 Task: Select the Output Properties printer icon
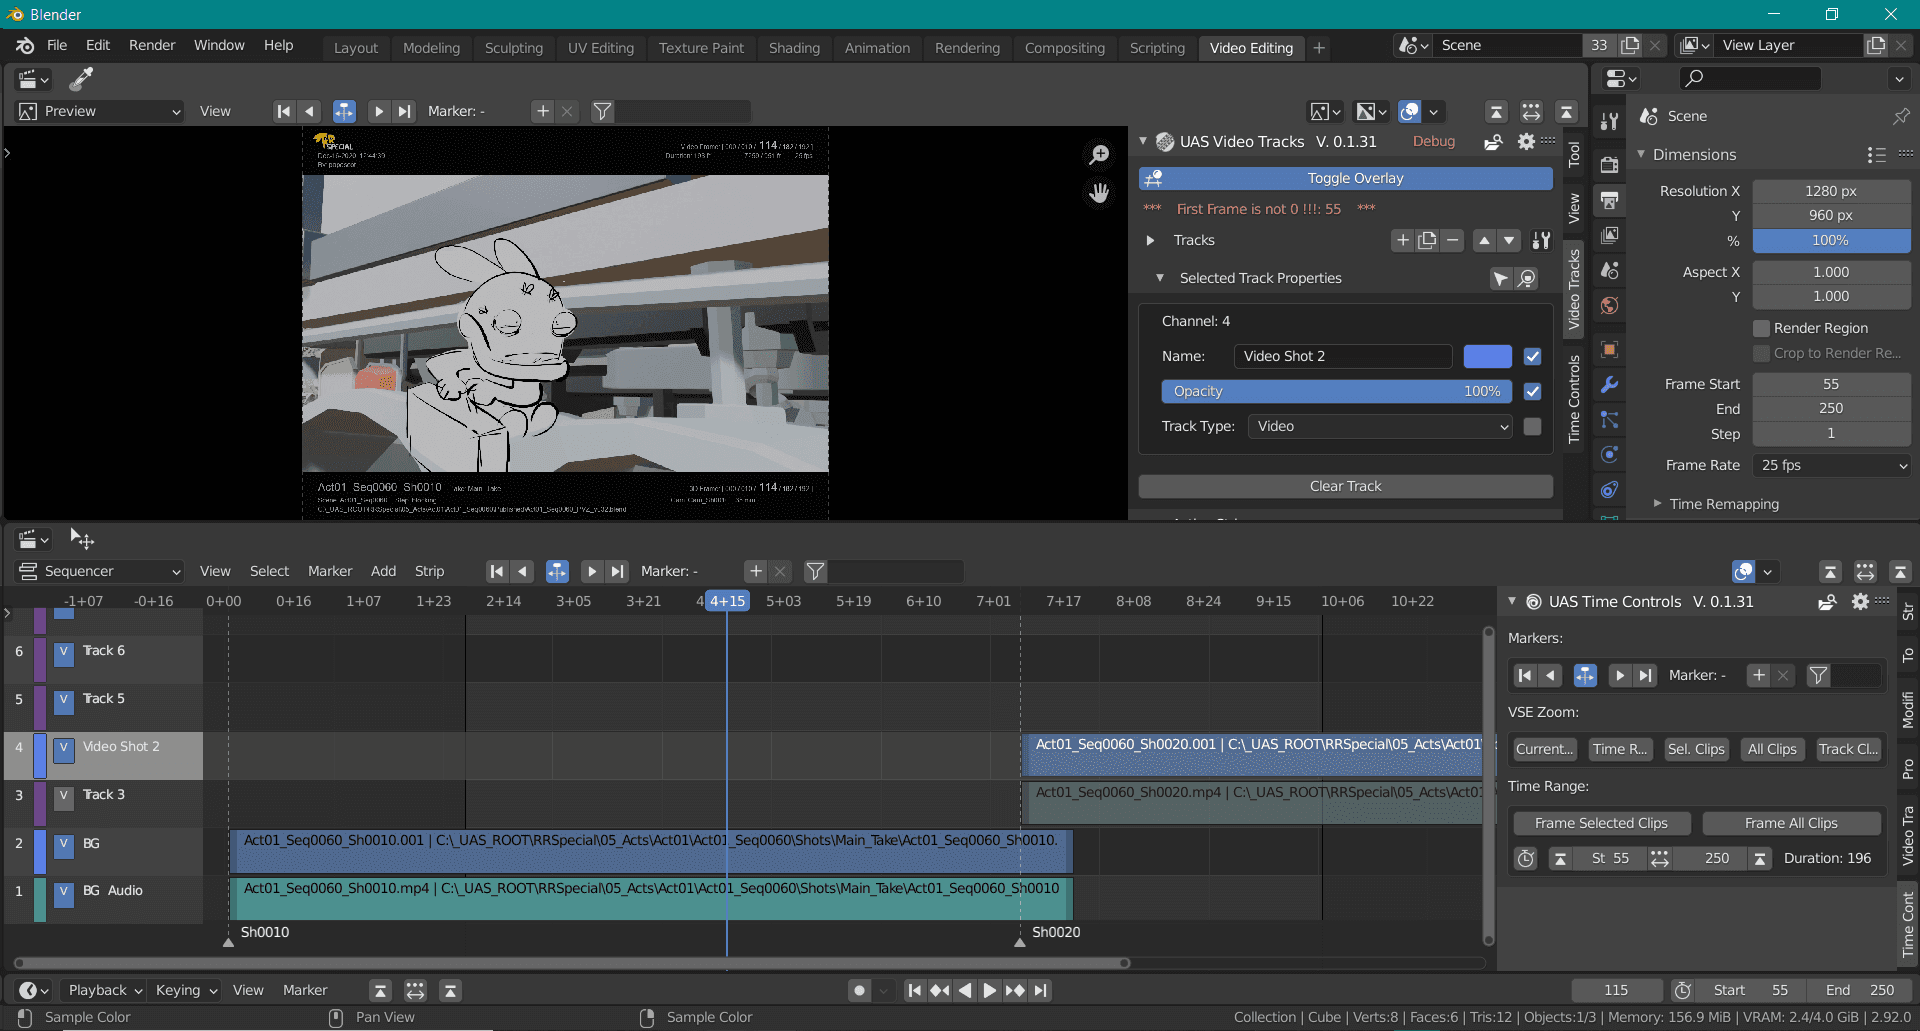click(1610, 200)
